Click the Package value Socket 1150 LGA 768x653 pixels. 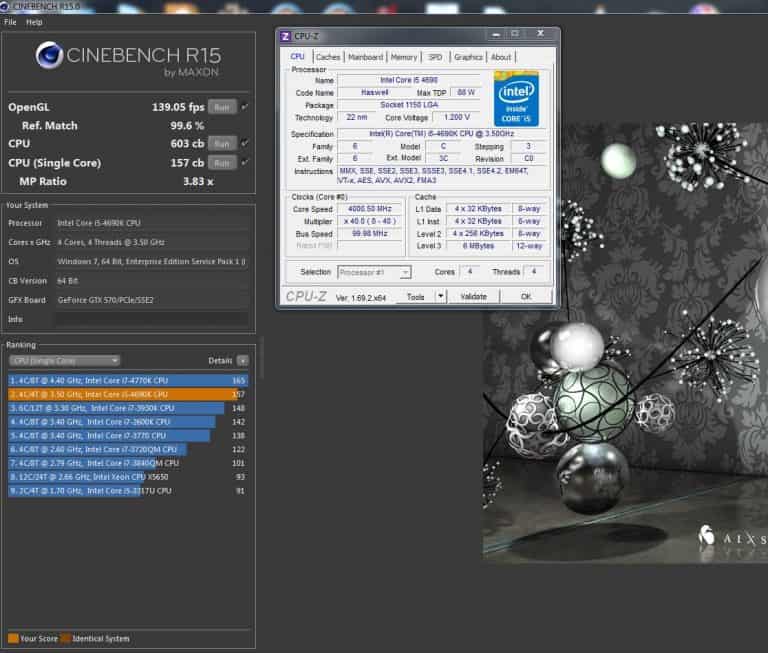click(x=409, y=105)
